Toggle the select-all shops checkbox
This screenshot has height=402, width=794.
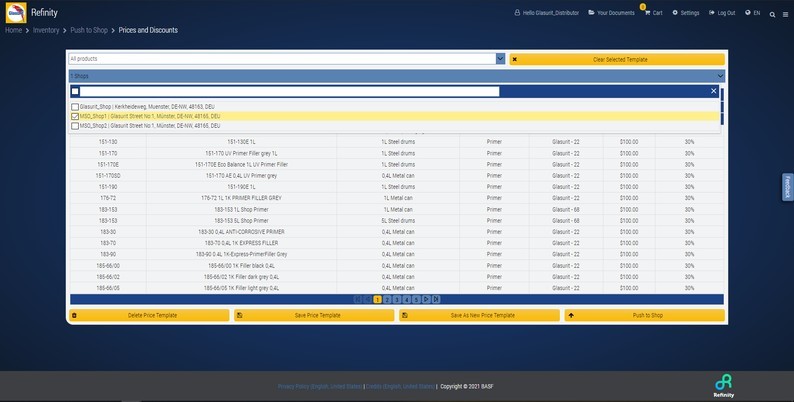(75, 91)
